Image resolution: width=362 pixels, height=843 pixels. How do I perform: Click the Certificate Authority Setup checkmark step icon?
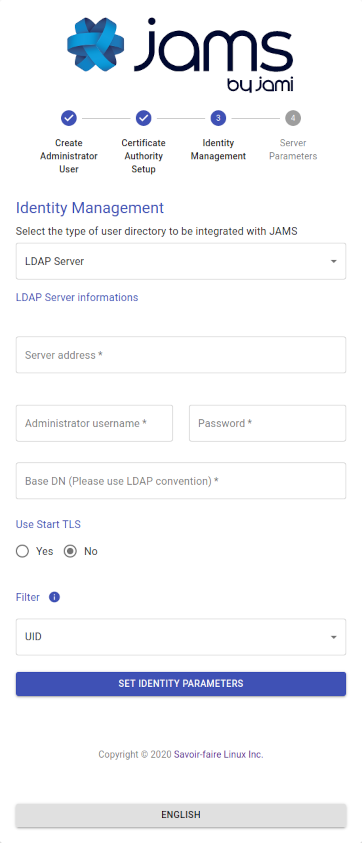coord(144,118)
